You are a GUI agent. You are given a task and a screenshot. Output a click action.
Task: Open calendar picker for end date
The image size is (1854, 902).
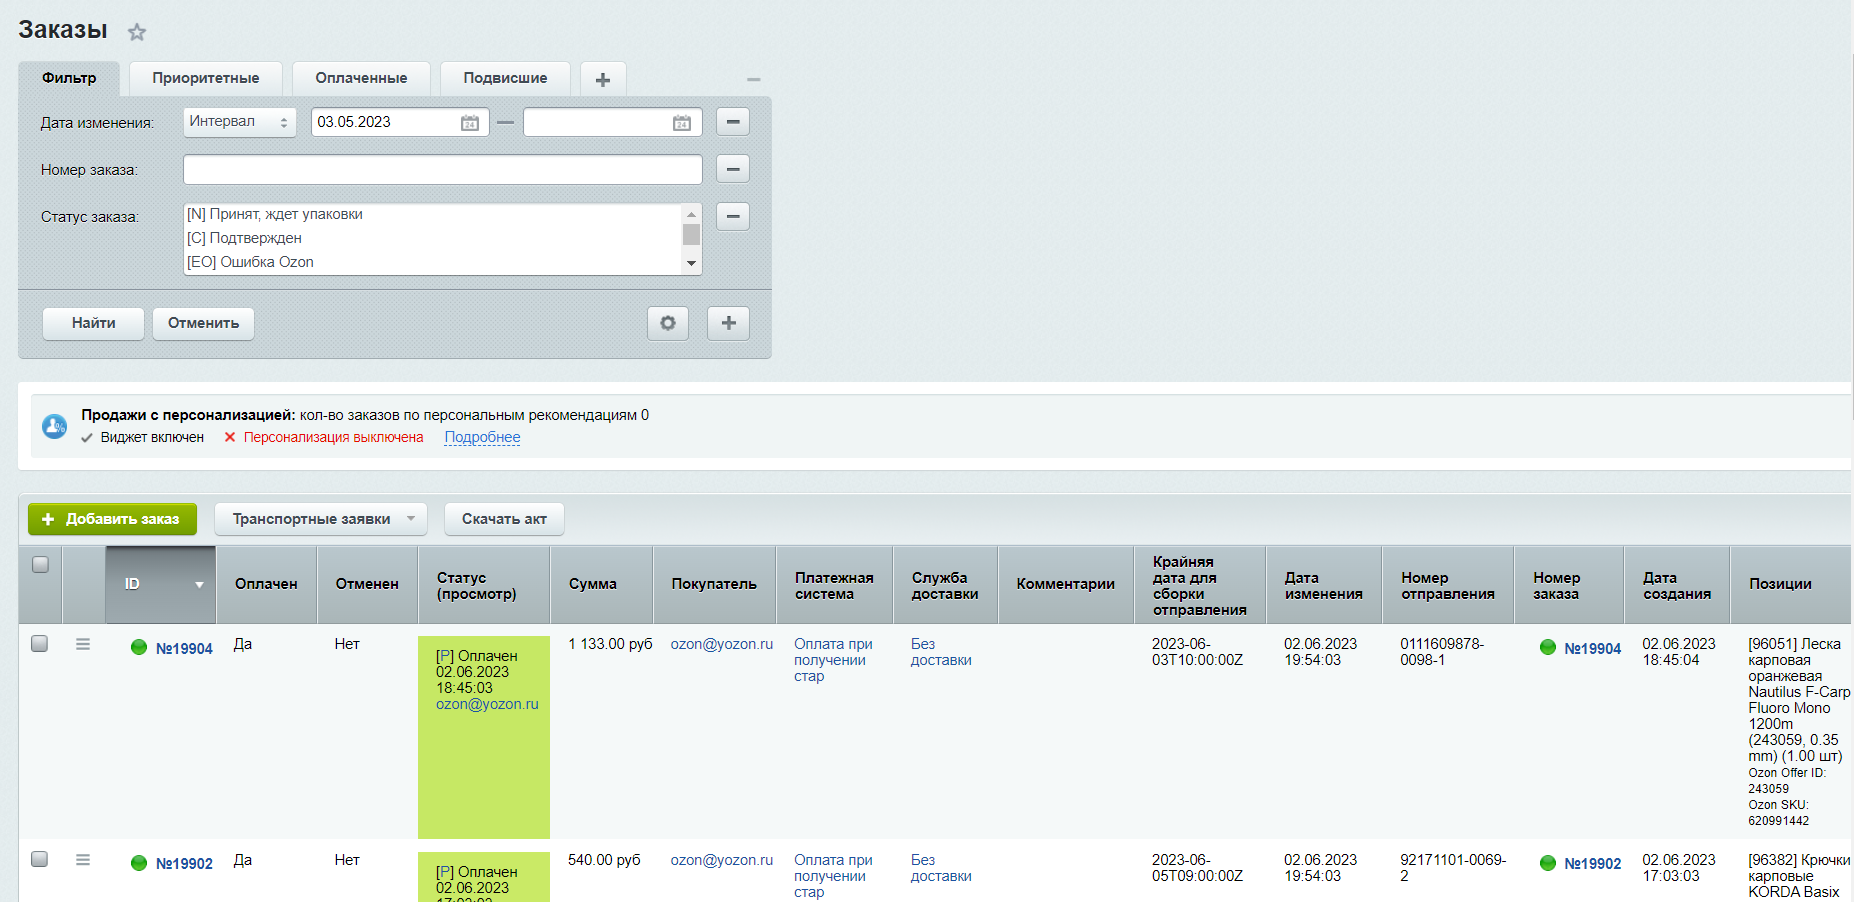(681, 123)
